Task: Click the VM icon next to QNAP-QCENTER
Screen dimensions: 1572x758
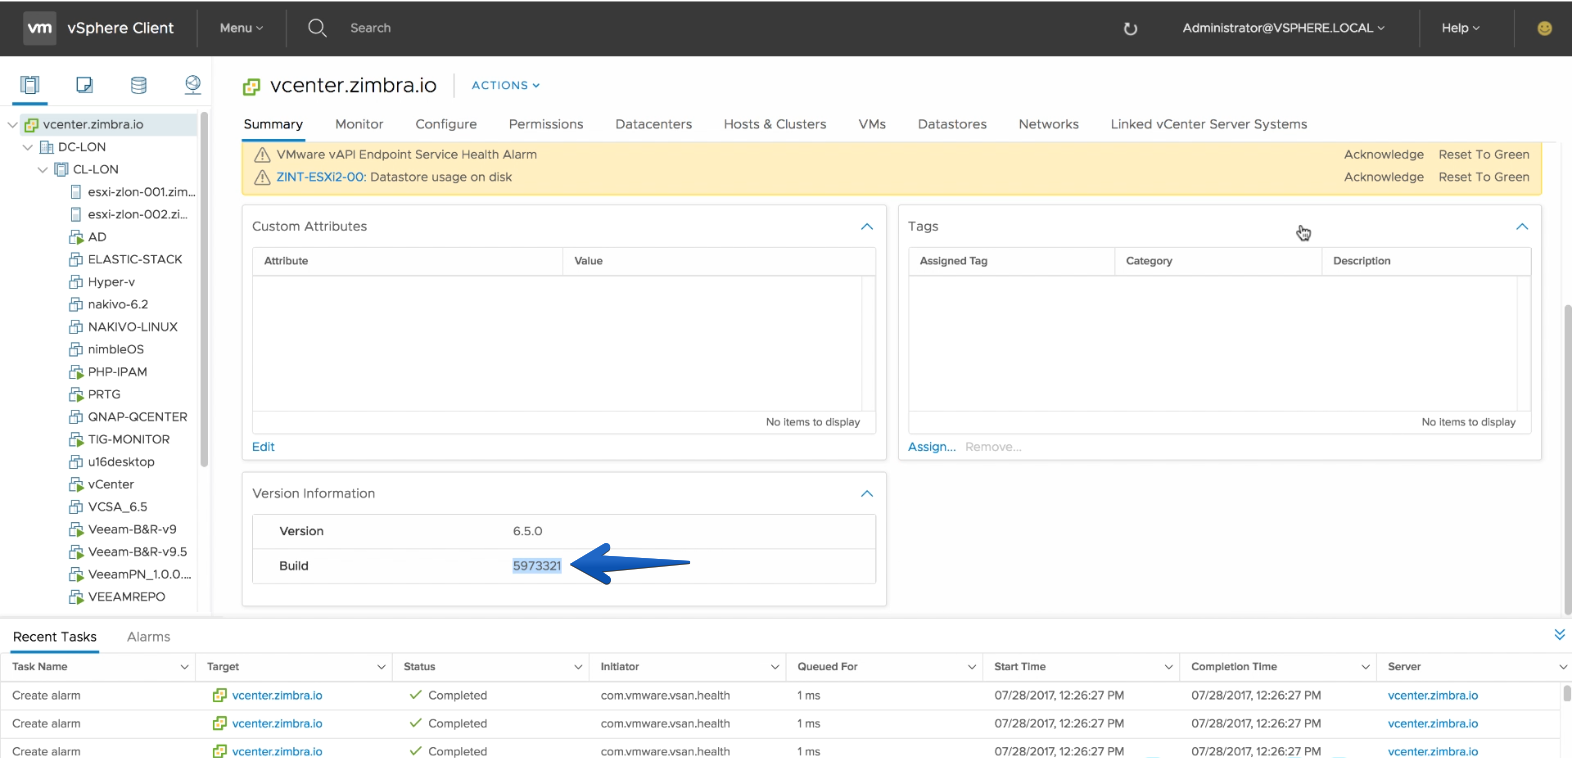Action: pyautogui.click(x=76, y=417)
